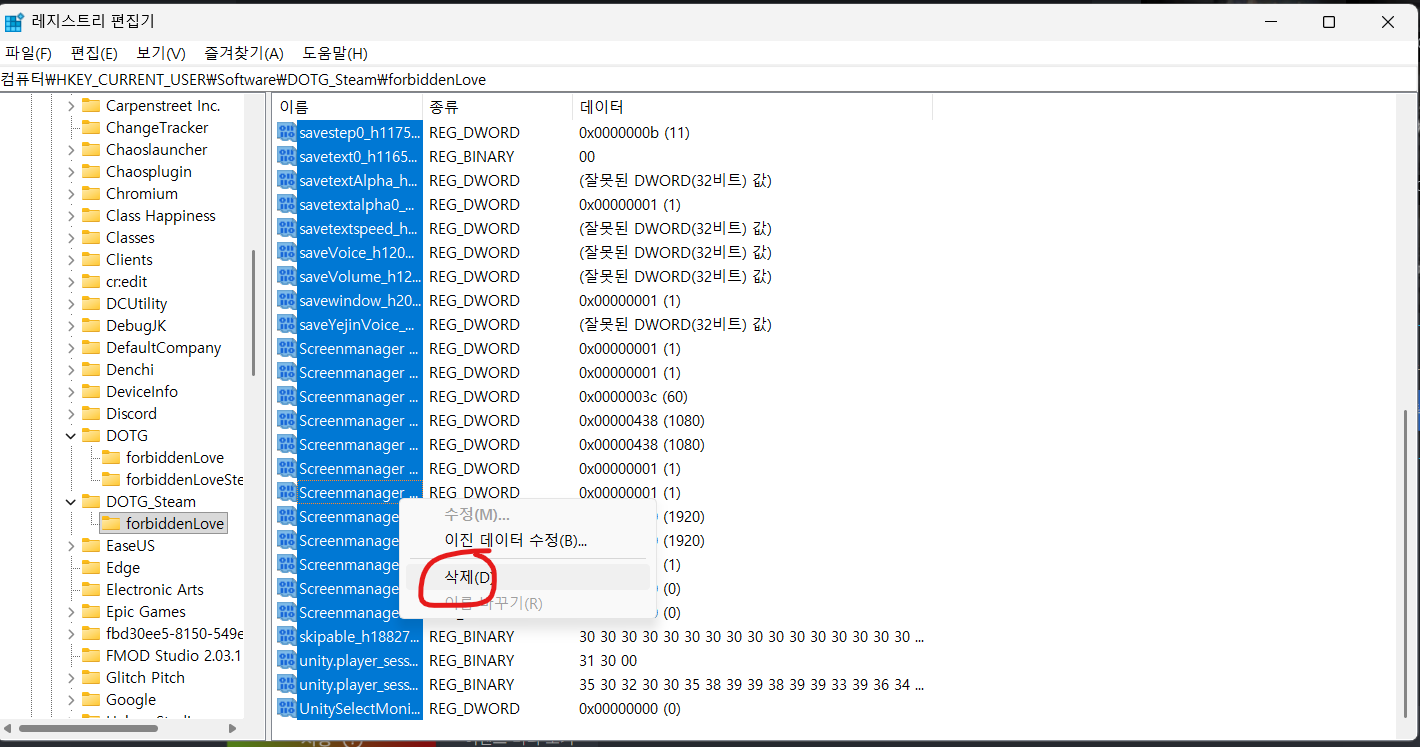Image resolution: width=1420 pixels, height=747 pixels.
Task: Click the savestep0 DWORD value icon
Action: [287, 132]
